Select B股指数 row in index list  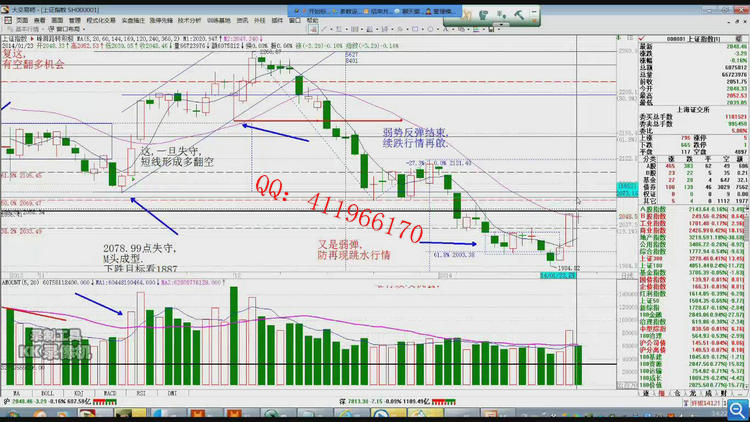coord(692,216)
